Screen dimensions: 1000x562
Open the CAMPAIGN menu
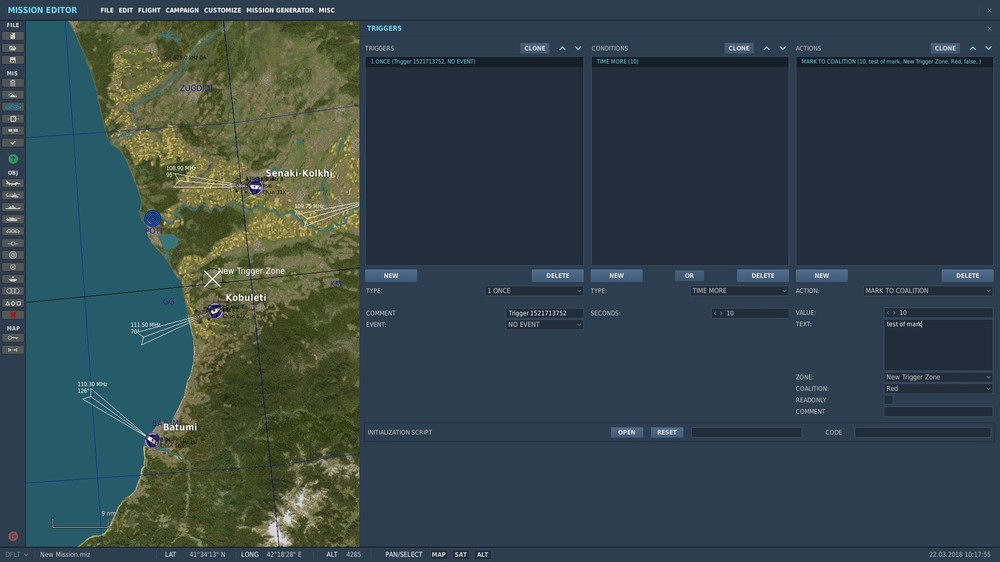coord(182,10)
